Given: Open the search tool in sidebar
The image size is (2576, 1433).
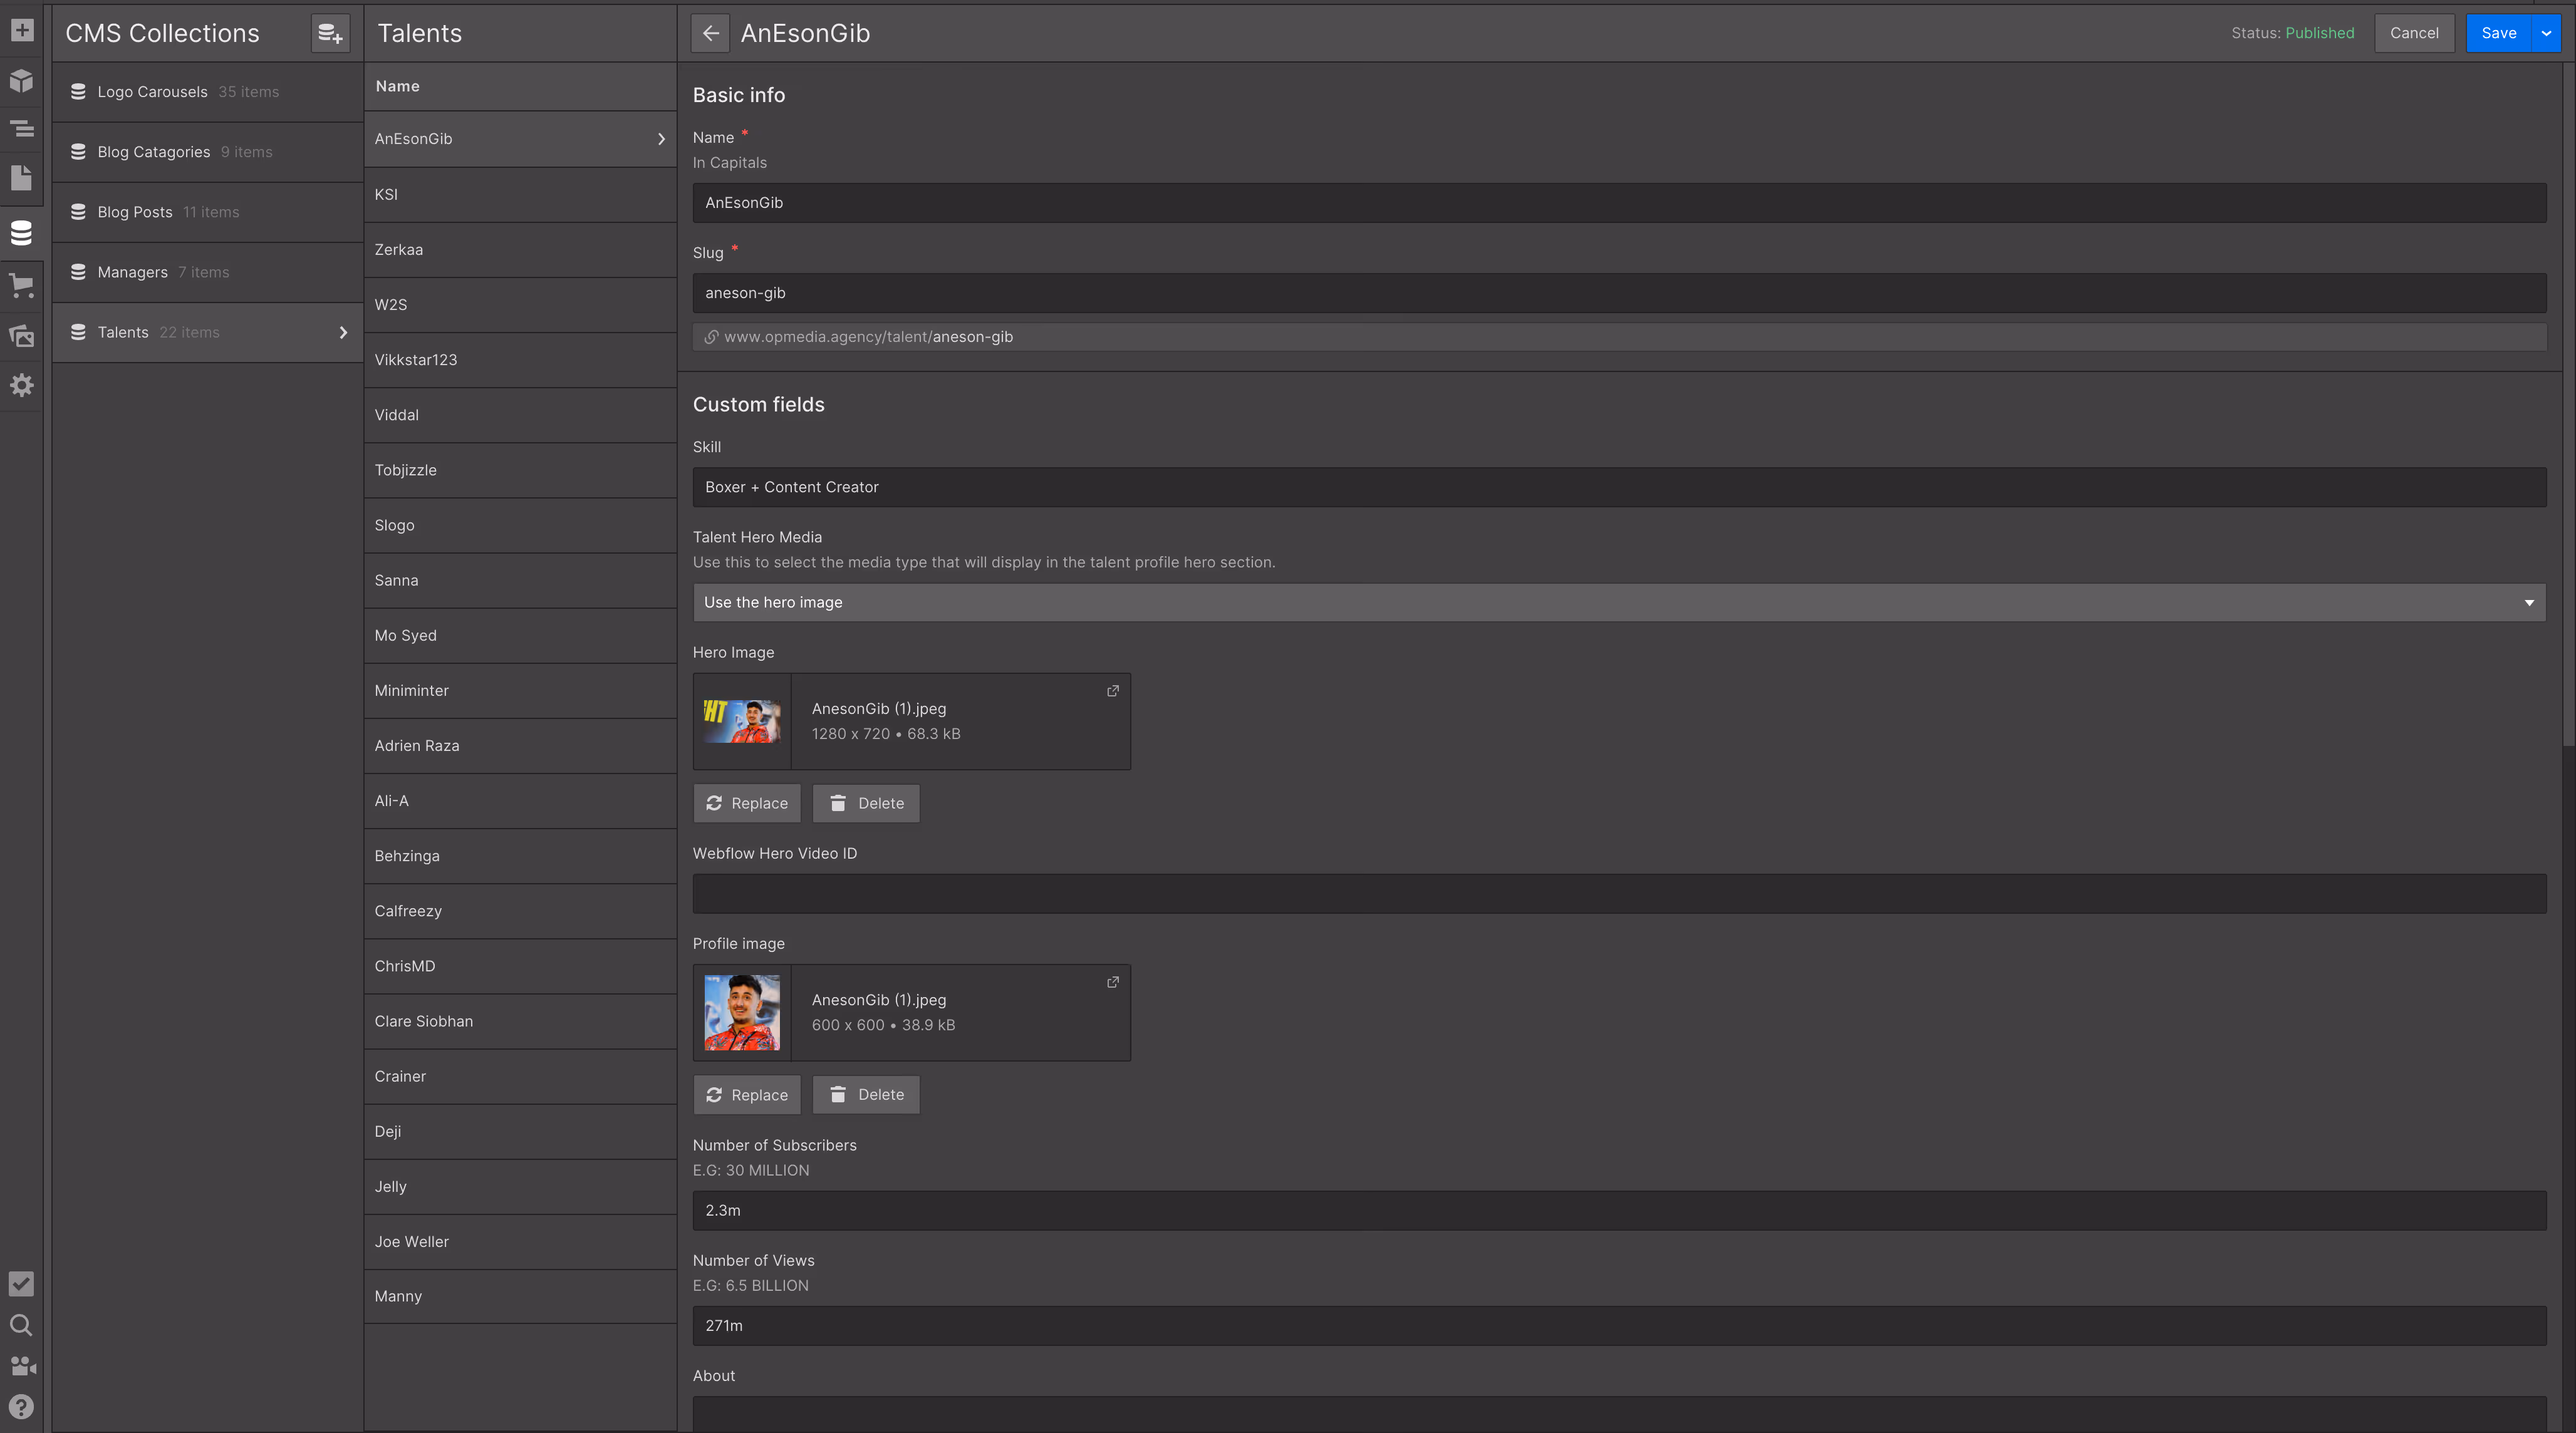Looking at the screenshot, I should 21,1325.
